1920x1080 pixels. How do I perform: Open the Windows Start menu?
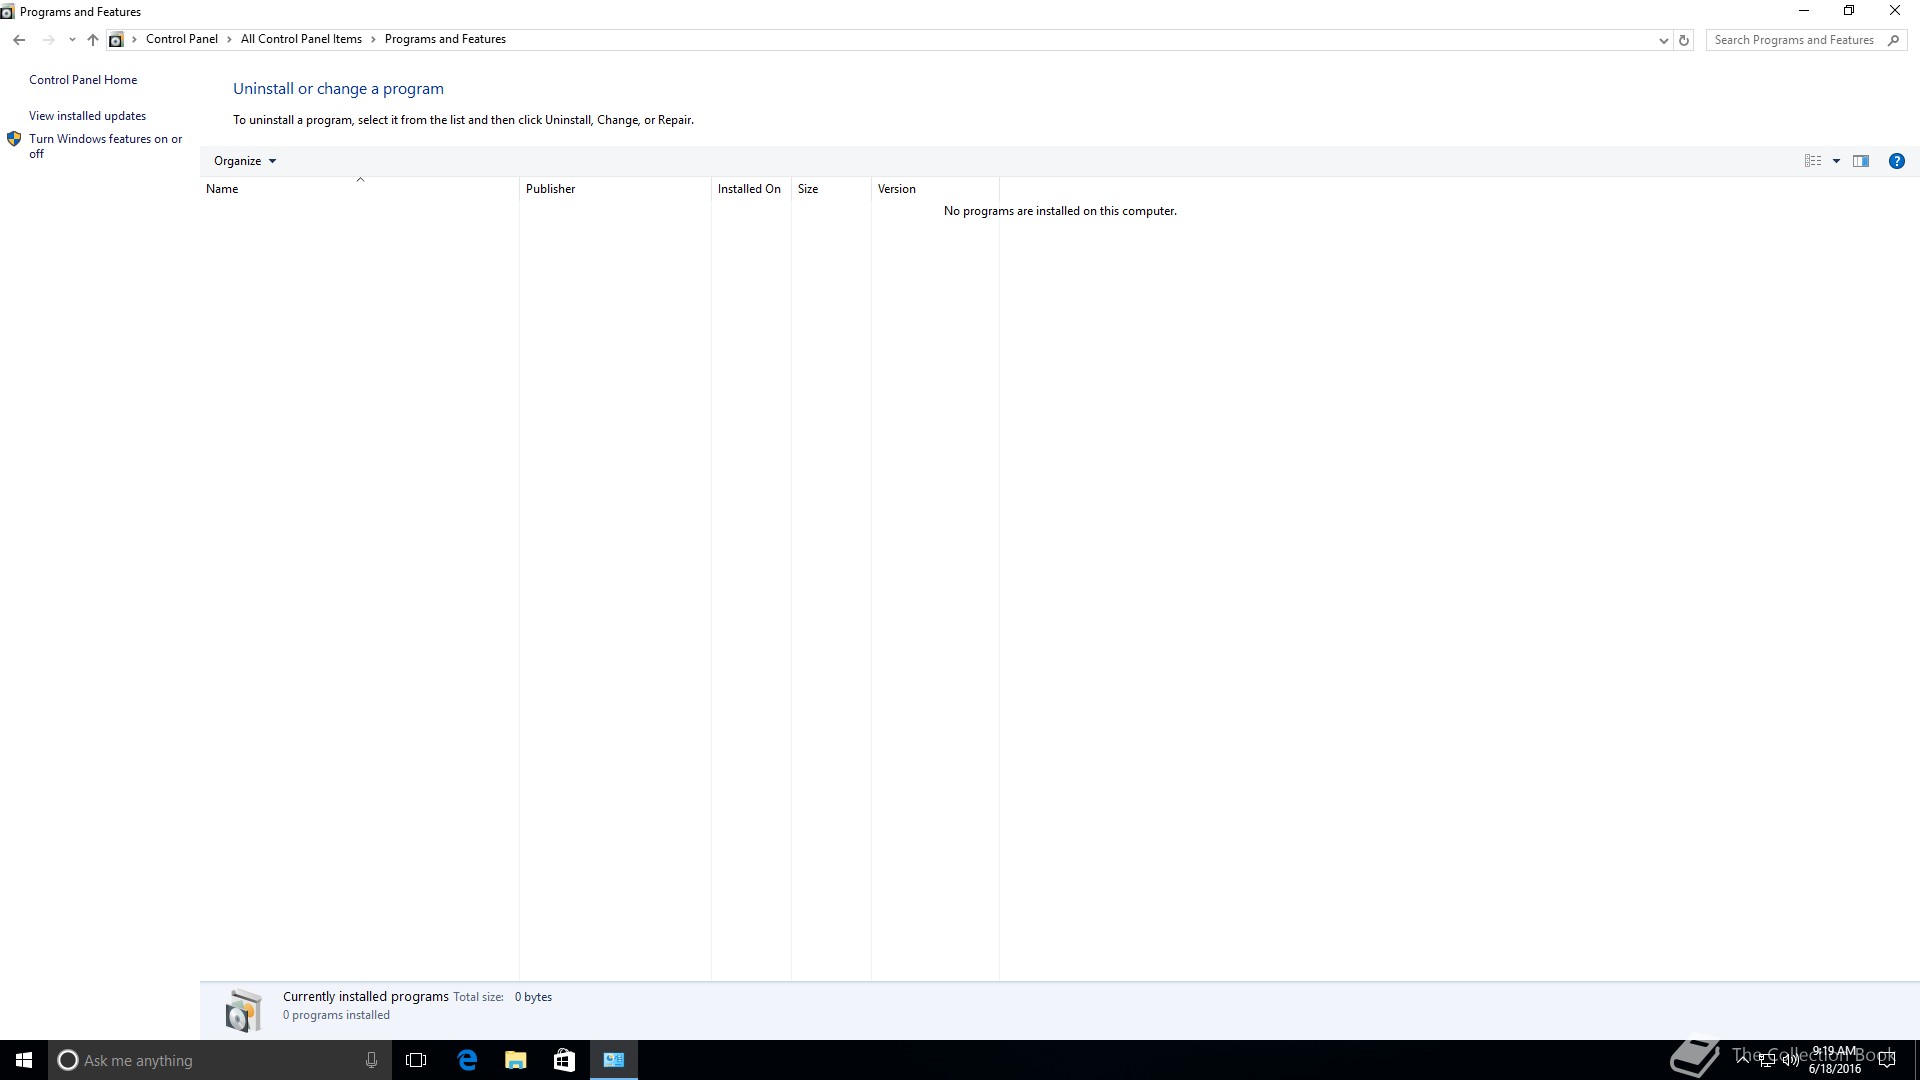coord(24,1060)
